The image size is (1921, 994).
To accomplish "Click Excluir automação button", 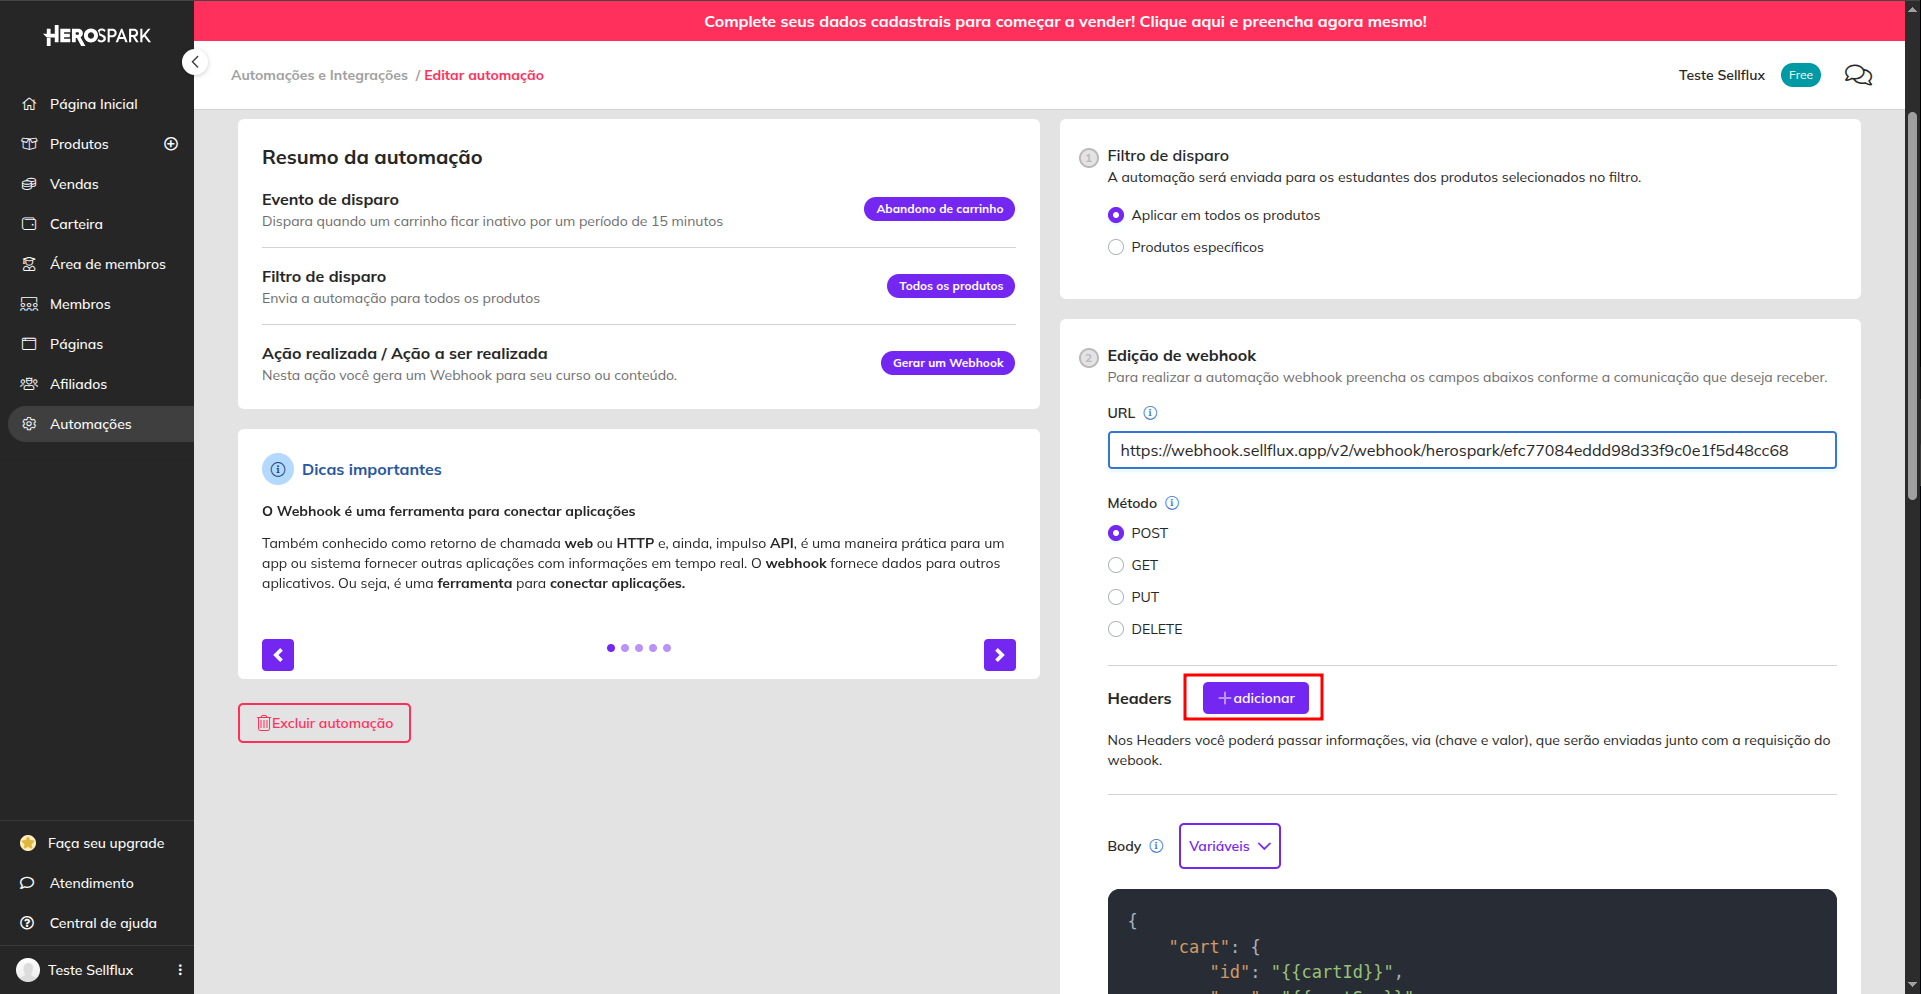I will point(324,723).
